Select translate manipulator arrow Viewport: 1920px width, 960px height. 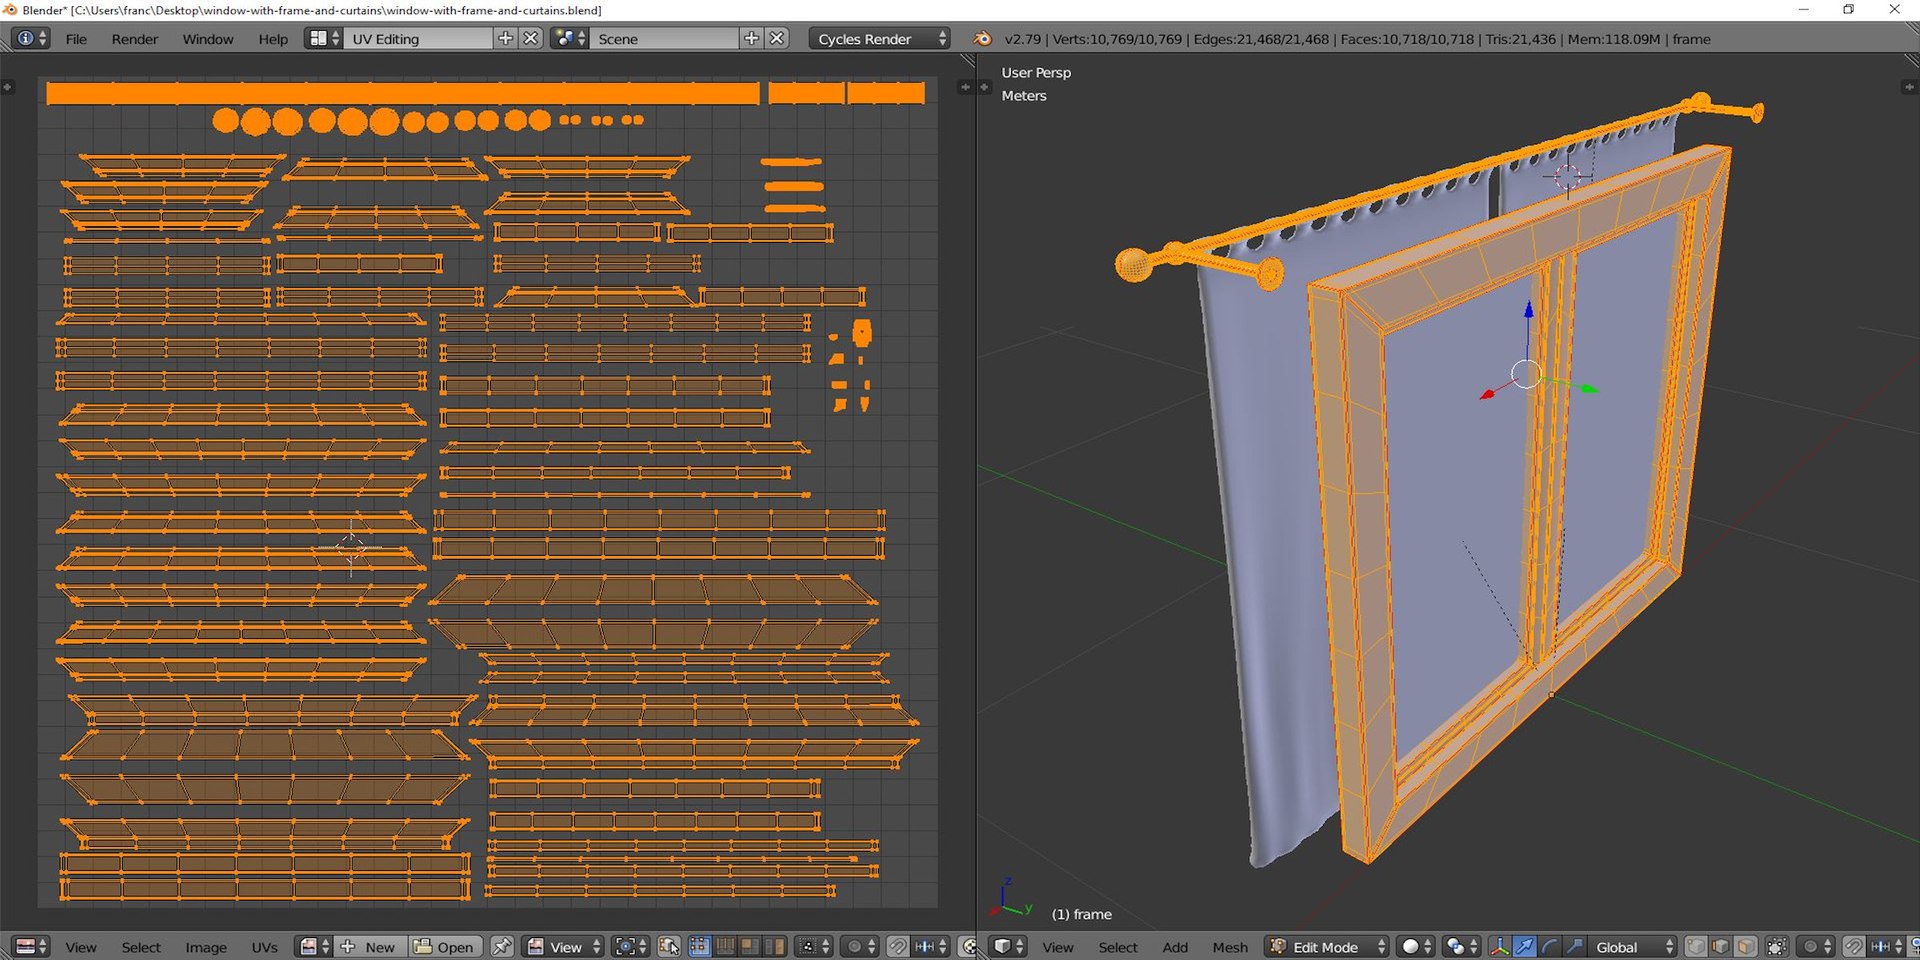[x=1525, y=947]
